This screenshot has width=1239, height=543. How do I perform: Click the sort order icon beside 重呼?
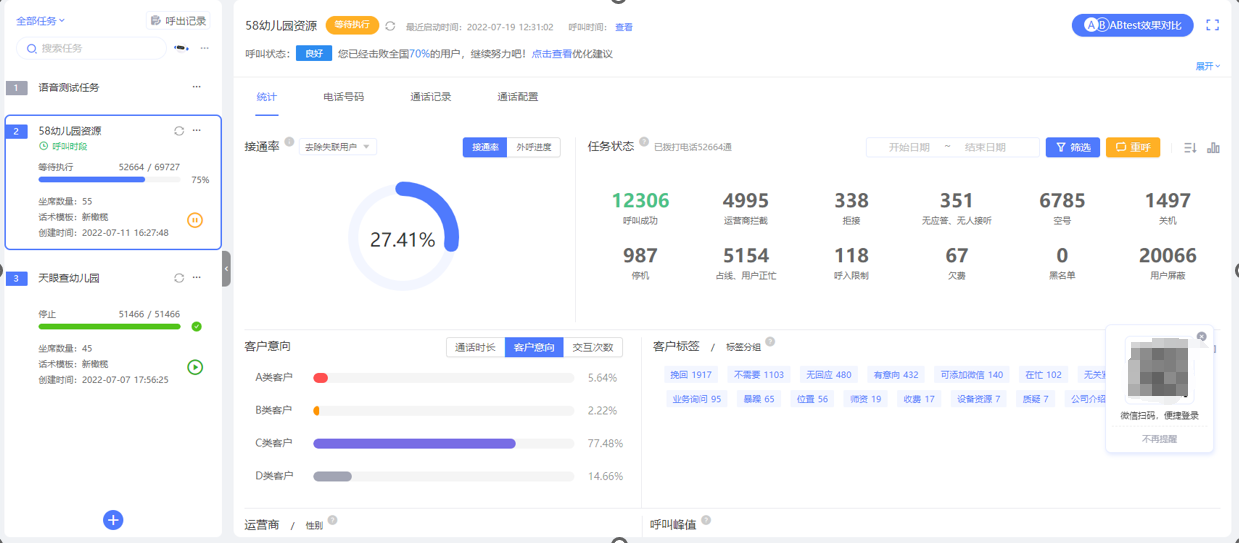pos(1190,148)
